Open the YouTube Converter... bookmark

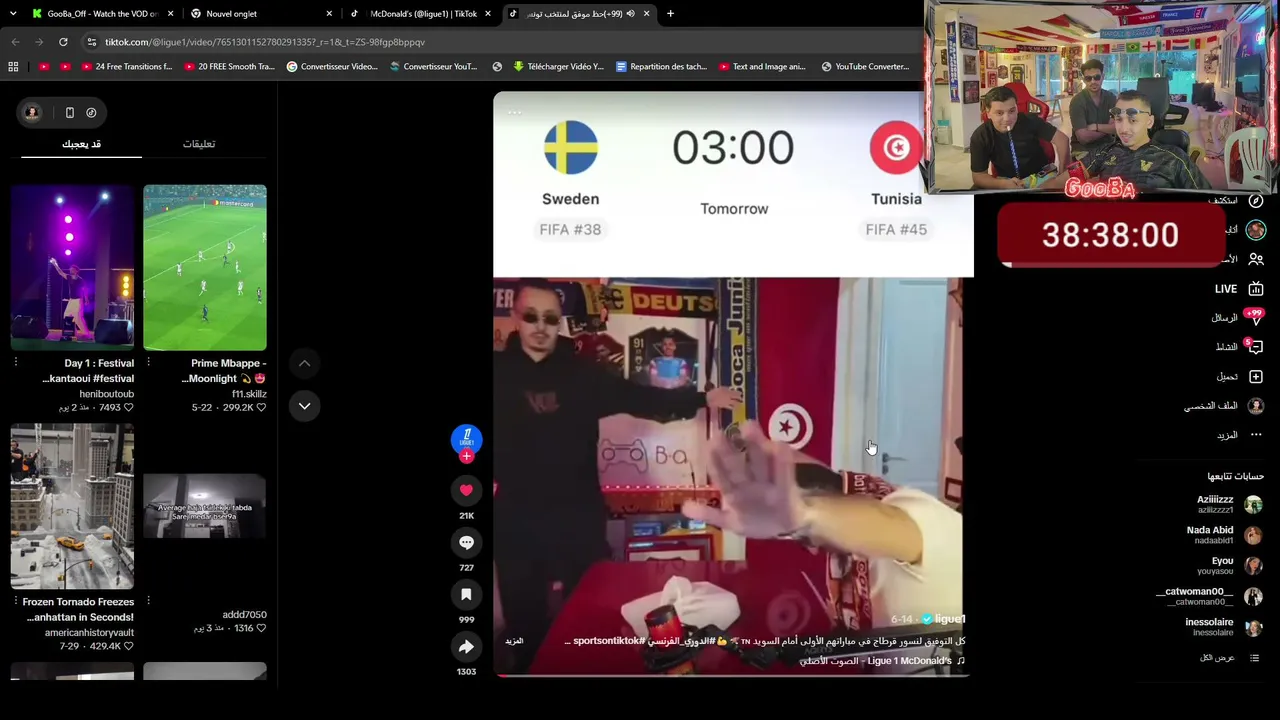[x=864, y=67]
